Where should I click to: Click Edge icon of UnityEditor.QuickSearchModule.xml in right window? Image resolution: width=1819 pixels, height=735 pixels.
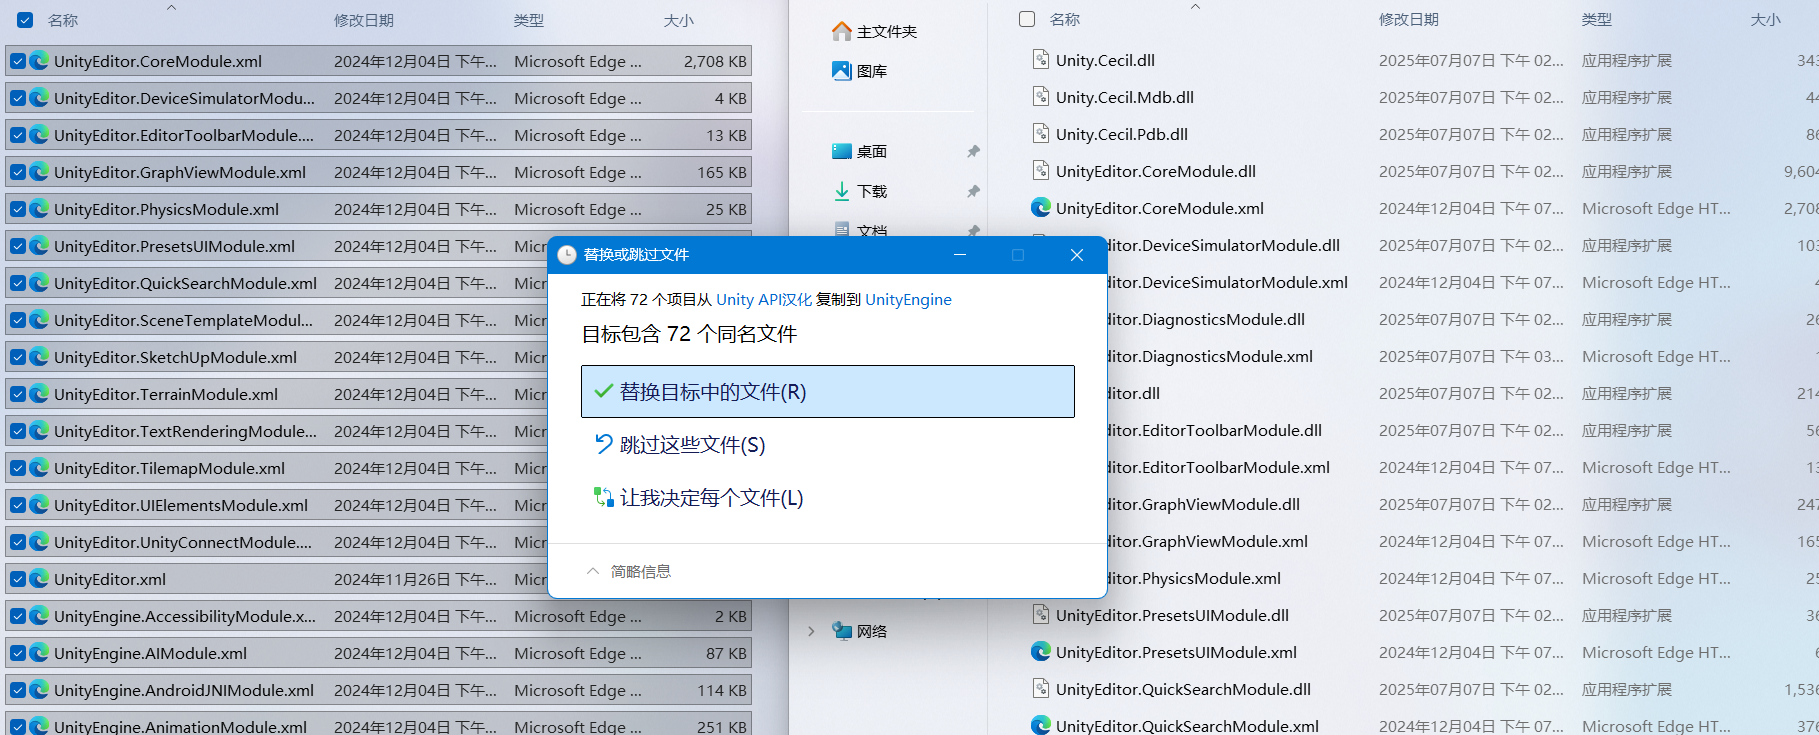[x=1041, y=725]
